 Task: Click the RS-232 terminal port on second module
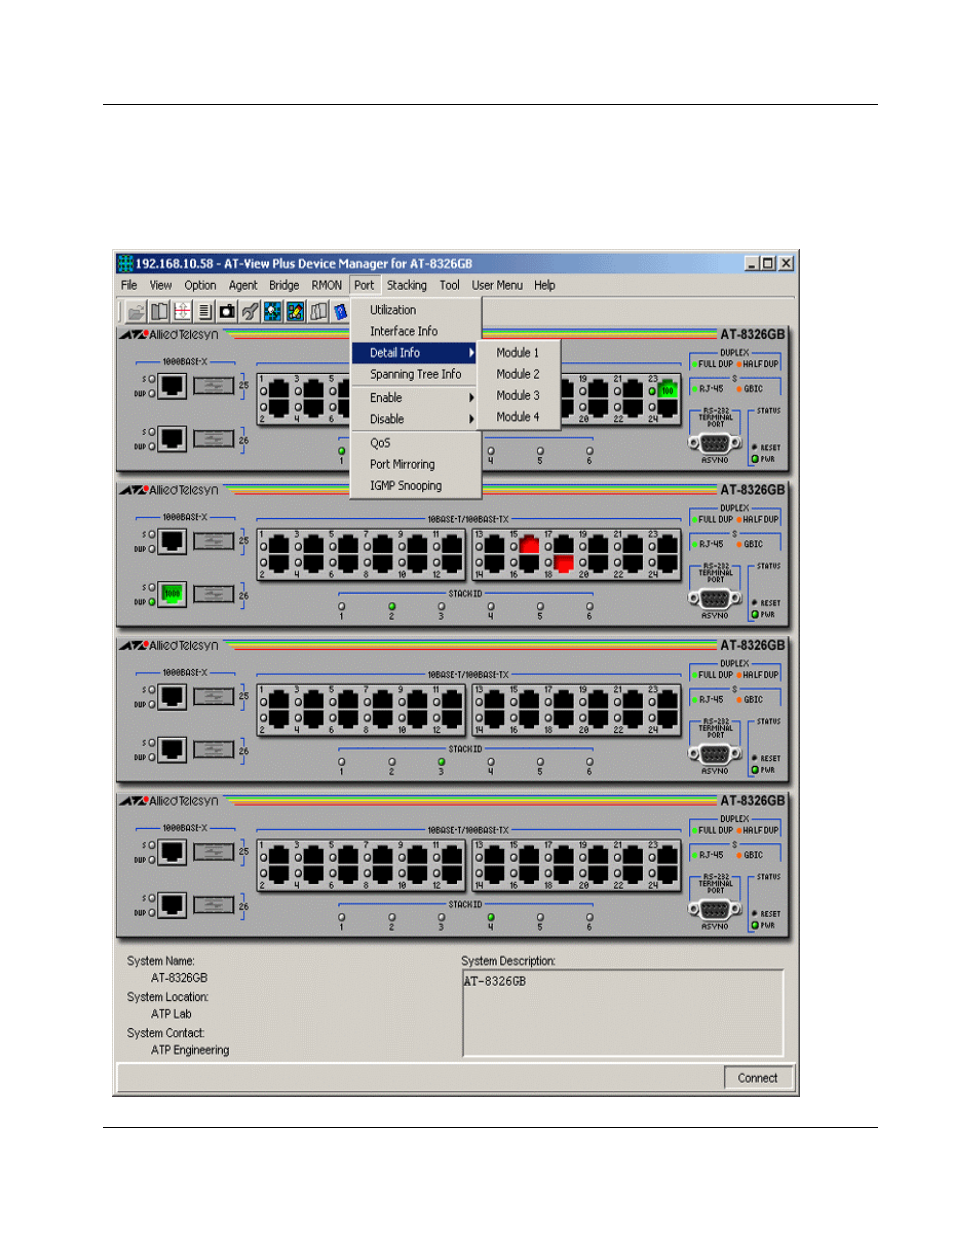pyautogui.click(x=714, y=599)
